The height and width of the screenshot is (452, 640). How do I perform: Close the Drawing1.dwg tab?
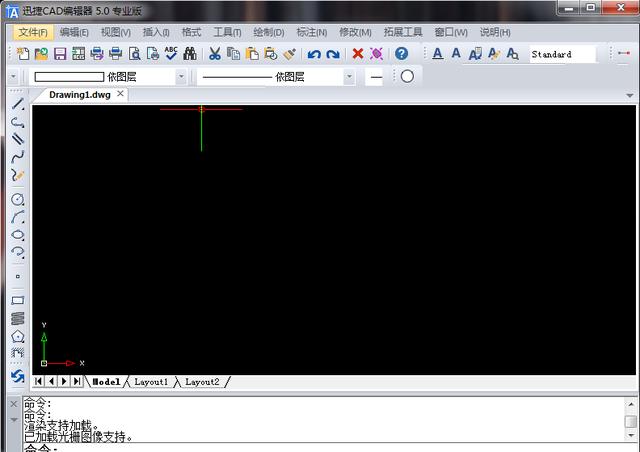click(x=120, y=94)
